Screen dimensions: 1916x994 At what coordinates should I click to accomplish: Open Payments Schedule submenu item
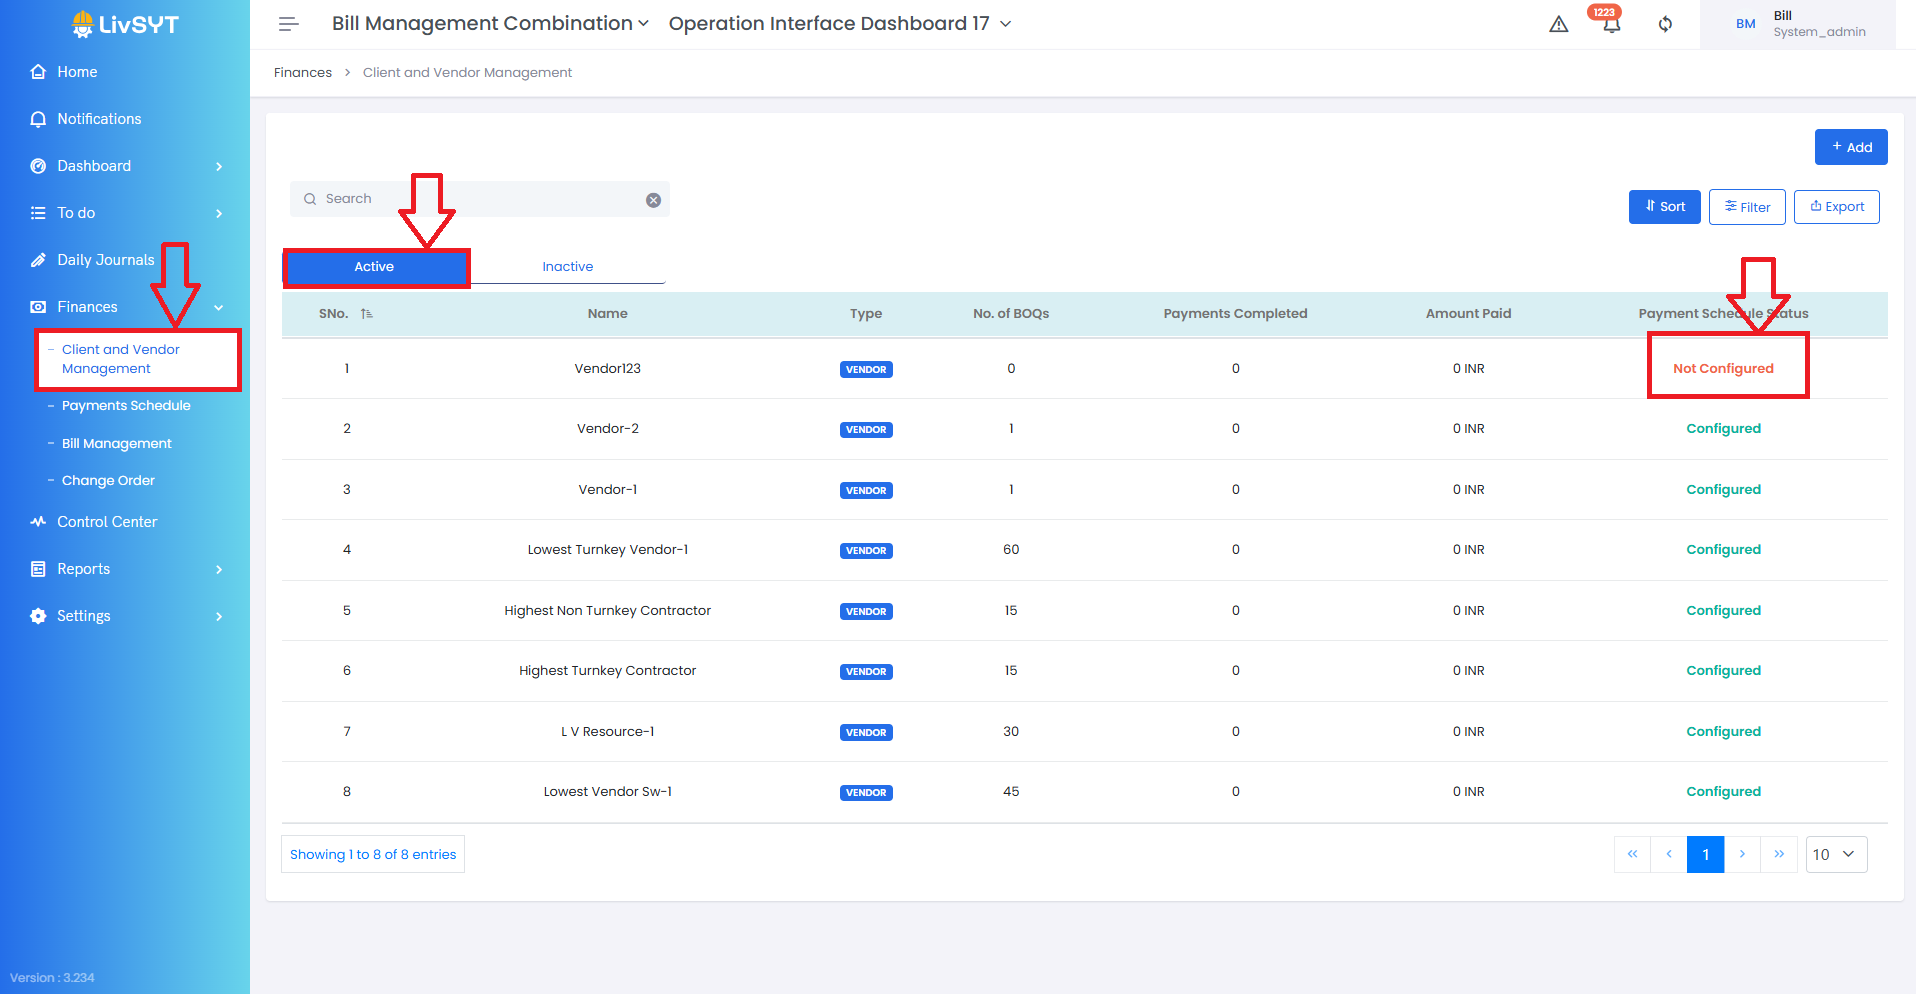126,406
